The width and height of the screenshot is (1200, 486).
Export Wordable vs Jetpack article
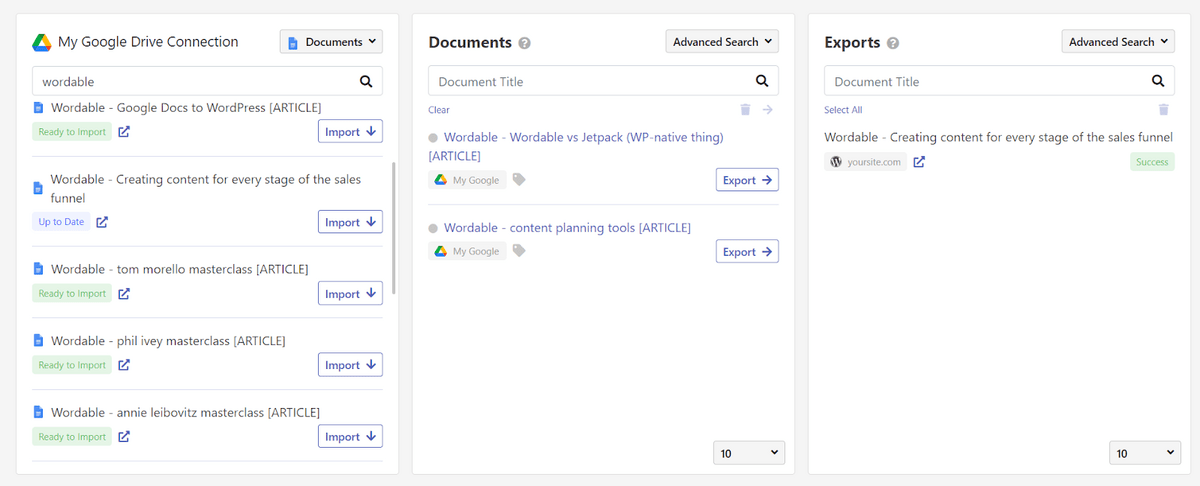point(747,180)
